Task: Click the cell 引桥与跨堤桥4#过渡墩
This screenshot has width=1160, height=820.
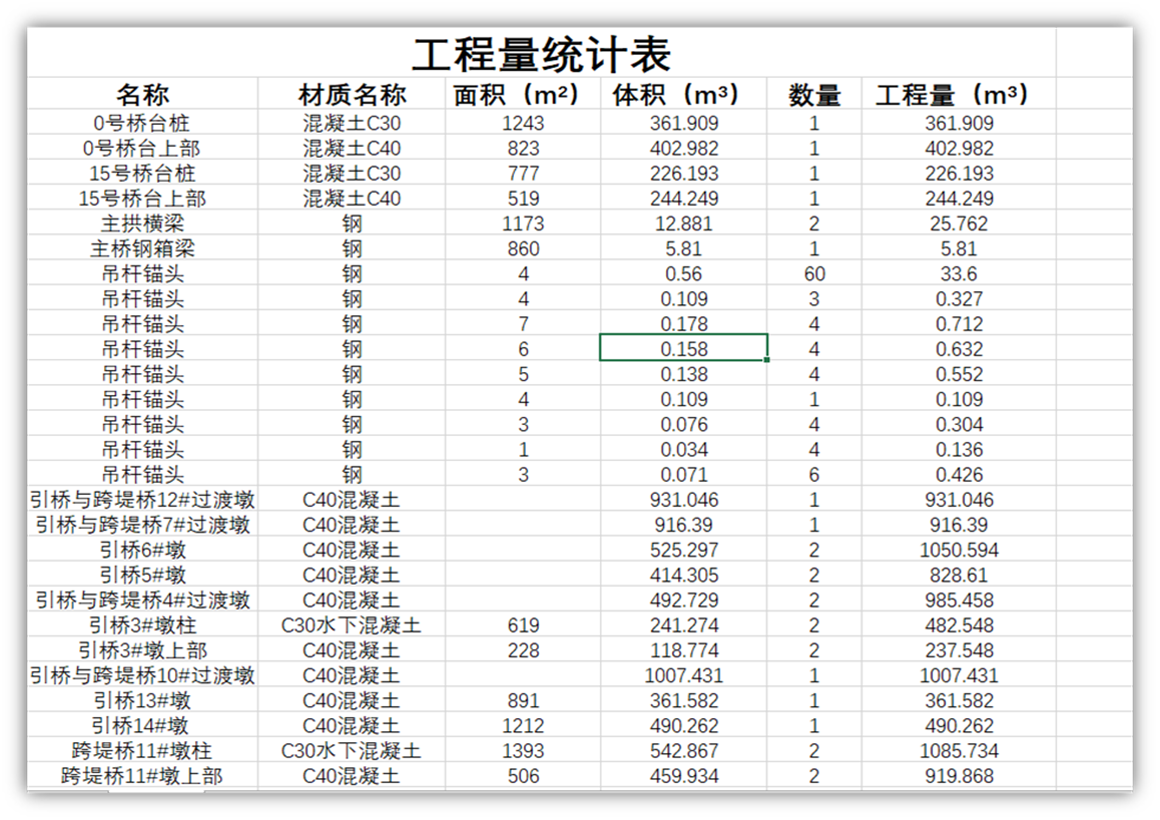Action: tap(143, 600)
